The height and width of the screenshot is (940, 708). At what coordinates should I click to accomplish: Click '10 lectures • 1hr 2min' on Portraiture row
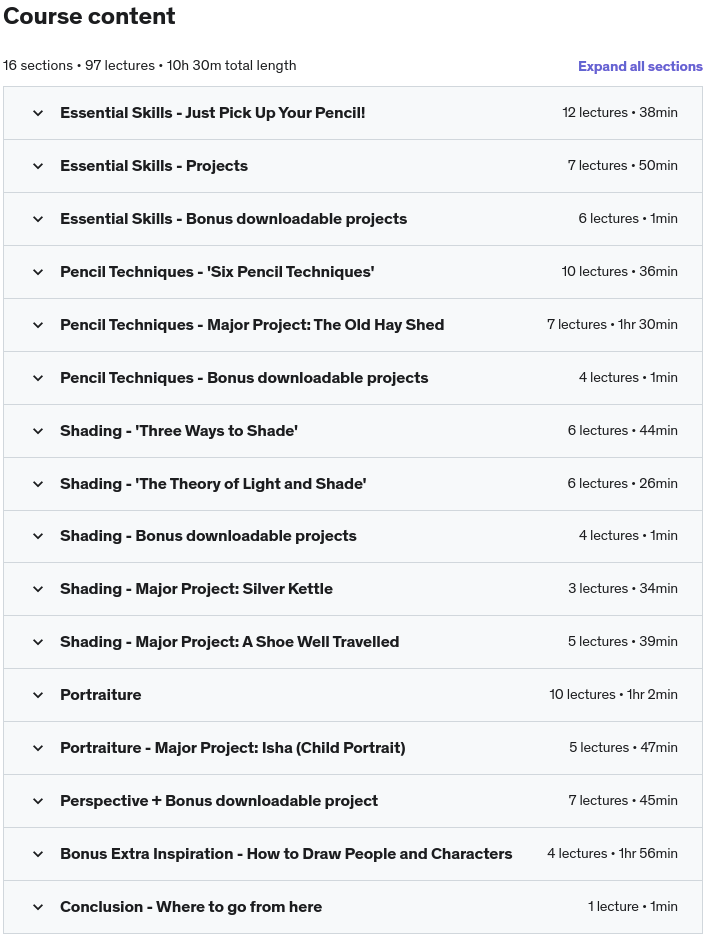[x=613, y=694]
